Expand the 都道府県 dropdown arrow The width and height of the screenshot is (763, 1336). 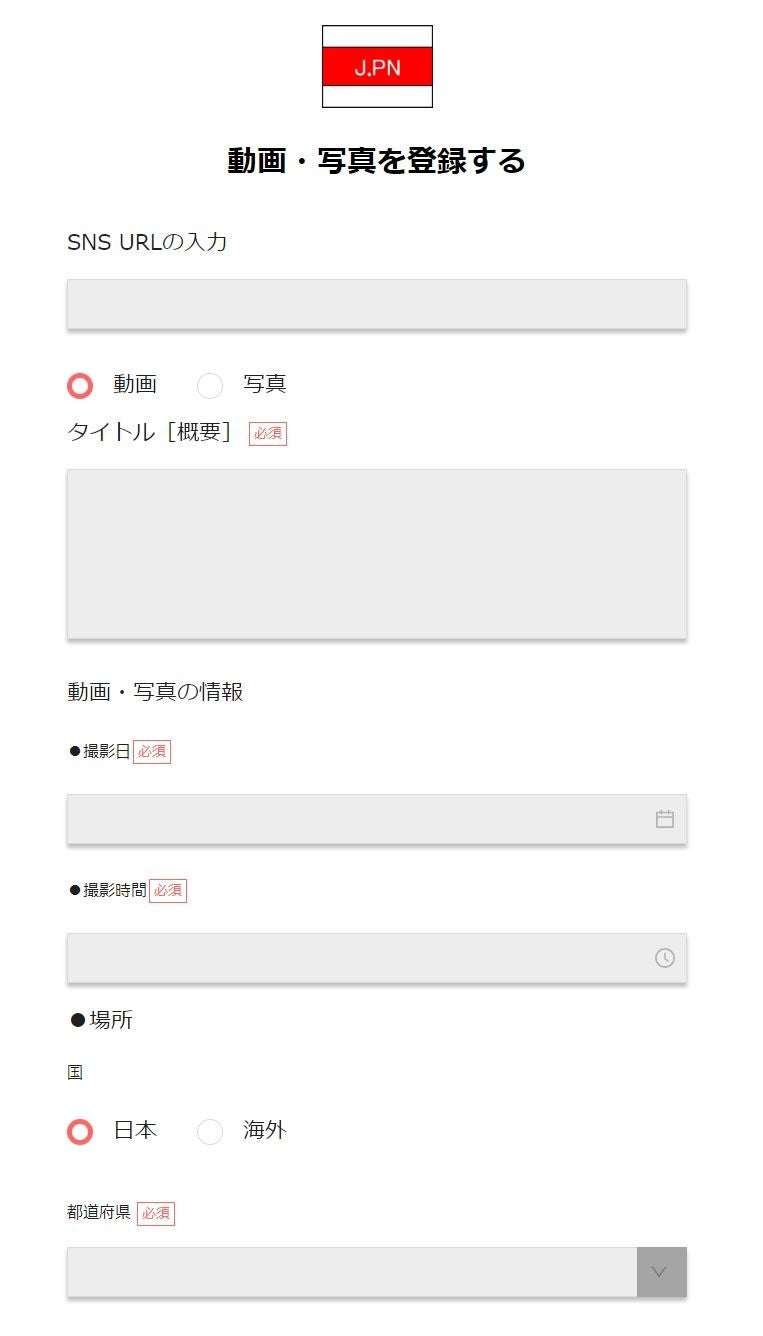coord(661,1272)
